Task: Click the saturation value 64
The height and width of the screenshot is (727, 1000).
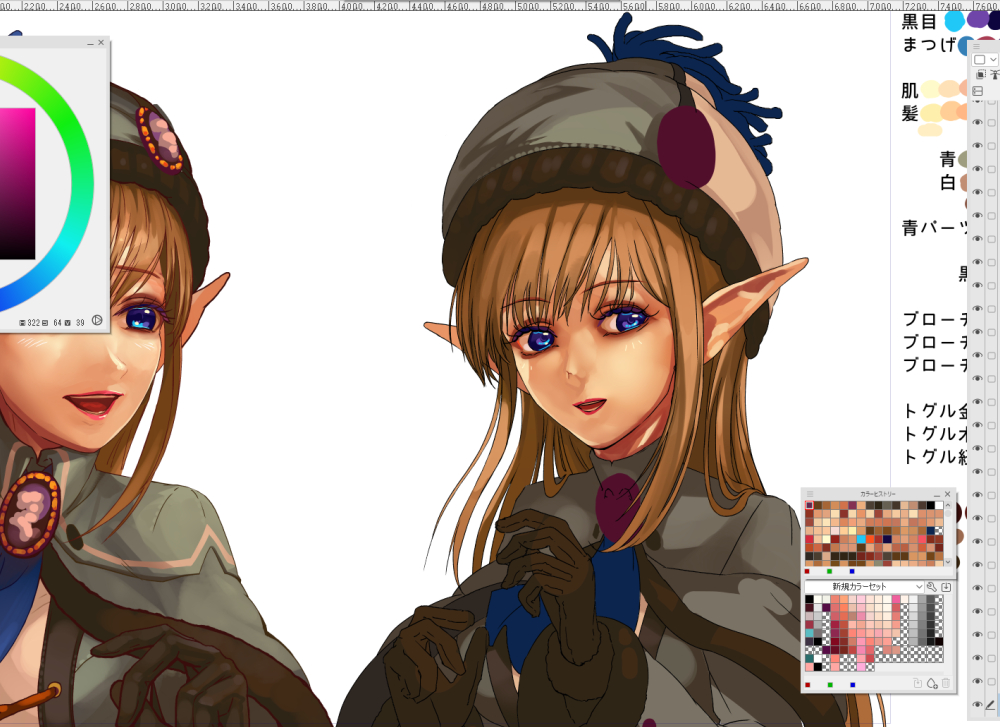Action: coord(57,323)
